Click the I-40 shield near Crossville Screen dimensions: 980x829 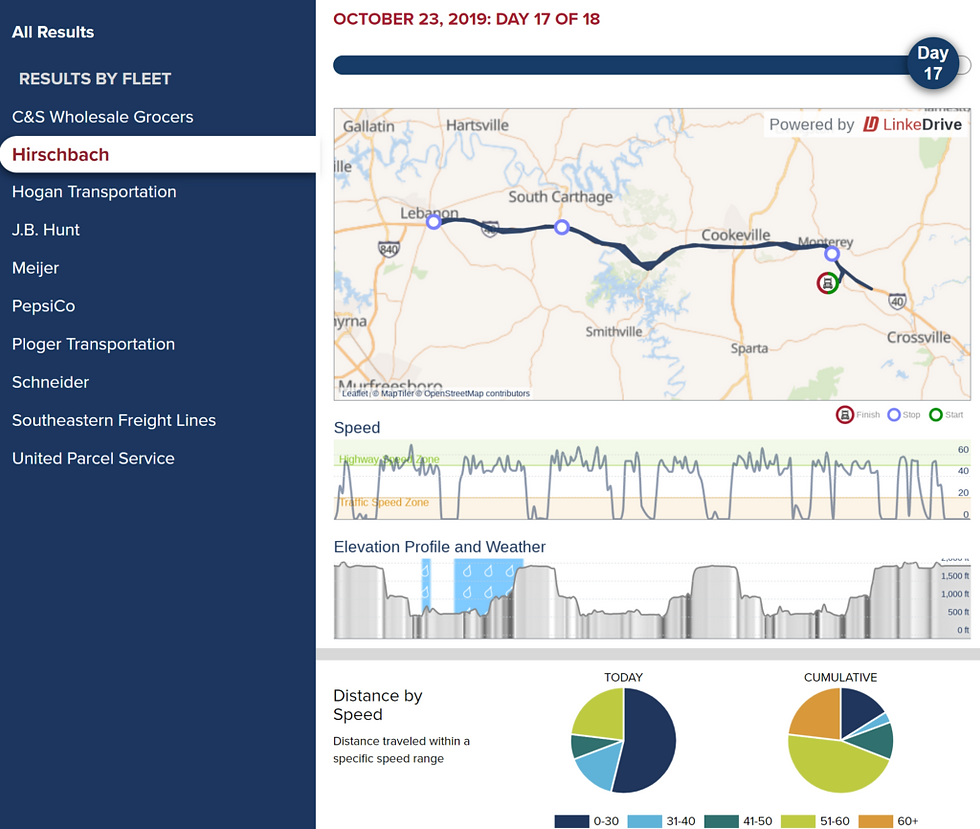(897, 301)
